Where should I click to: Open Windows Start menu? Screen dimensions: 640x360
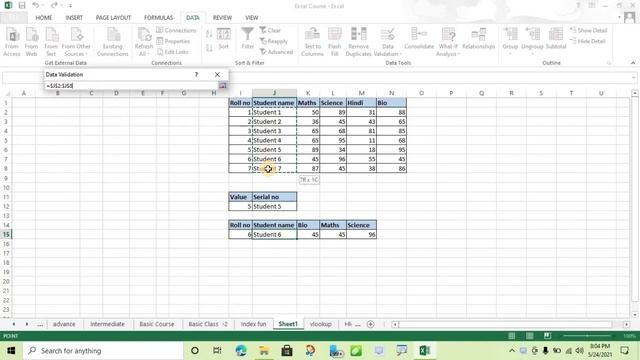tap(11, 351)
